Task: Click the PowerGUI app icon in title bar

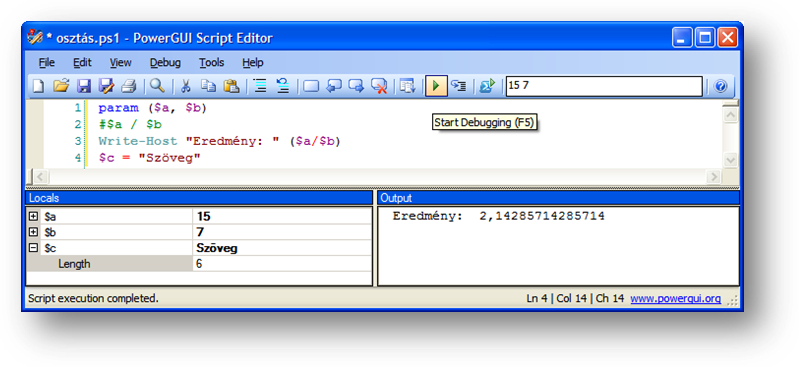Action: [35, 38]
